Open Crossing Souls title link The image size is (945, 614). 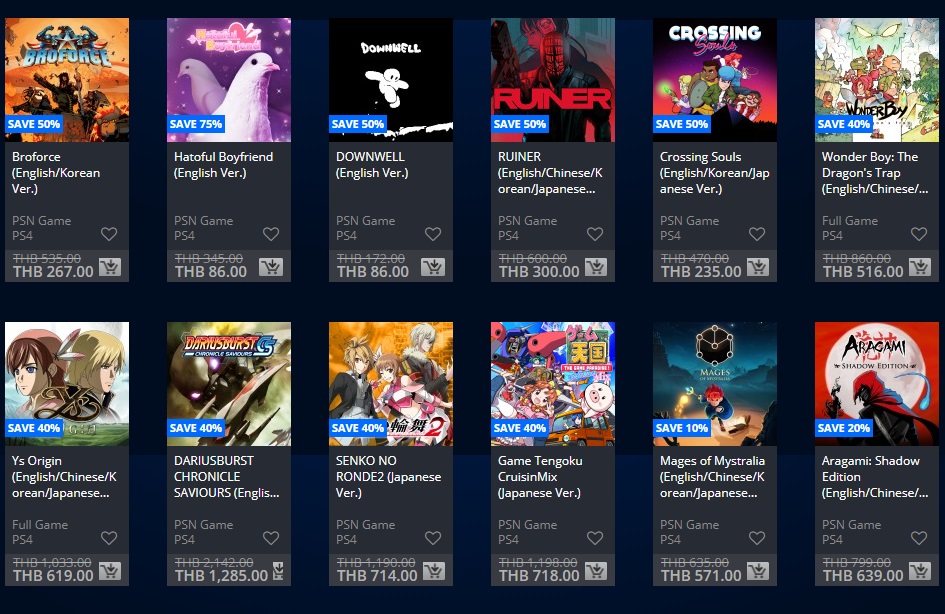pos(714,173)
